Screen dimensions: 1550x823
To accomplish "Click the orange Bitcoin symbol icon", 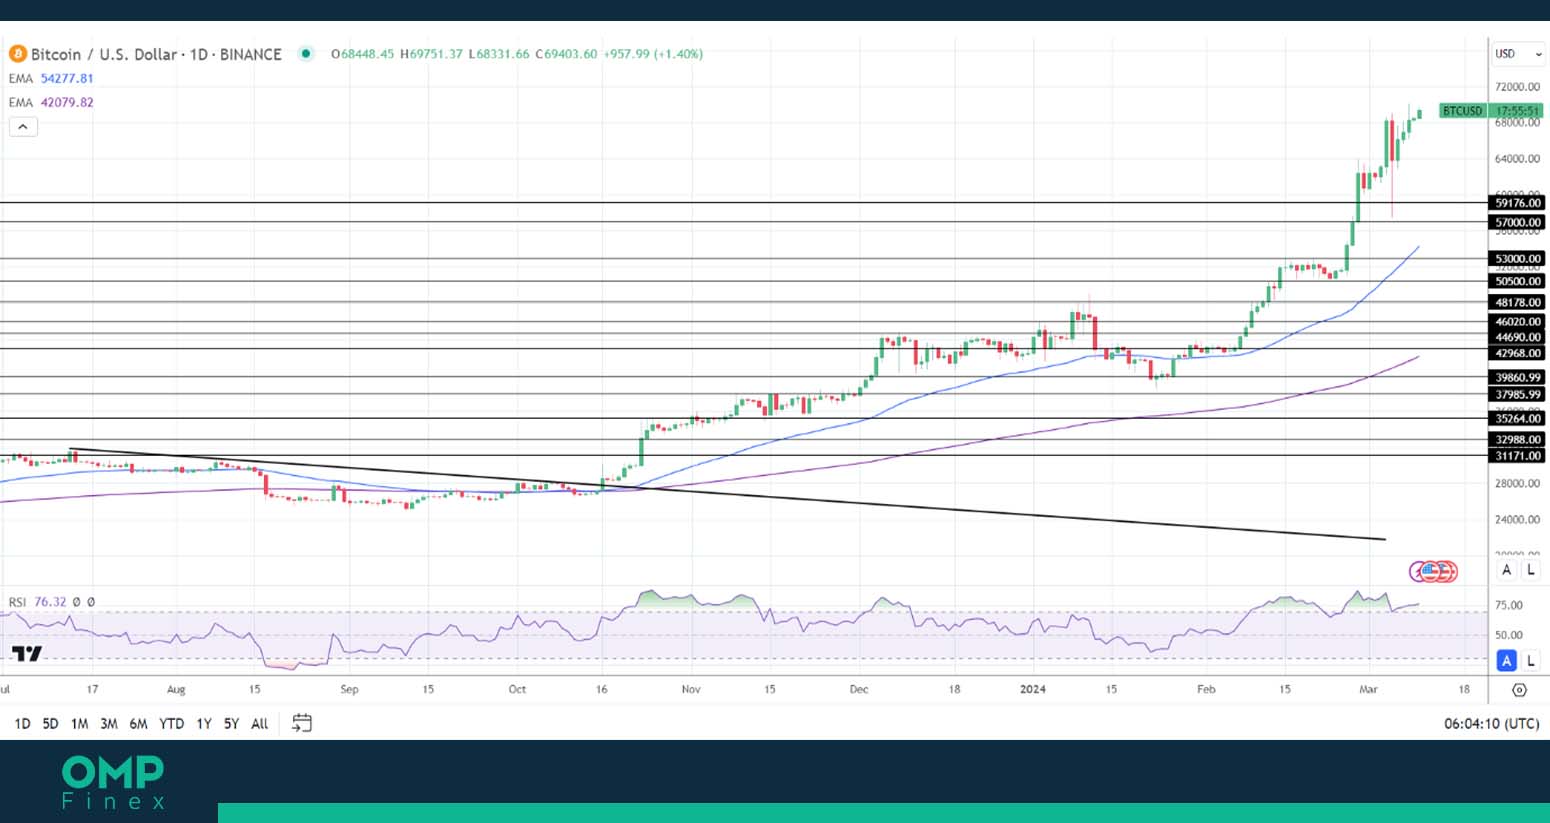I will (17, 54).
